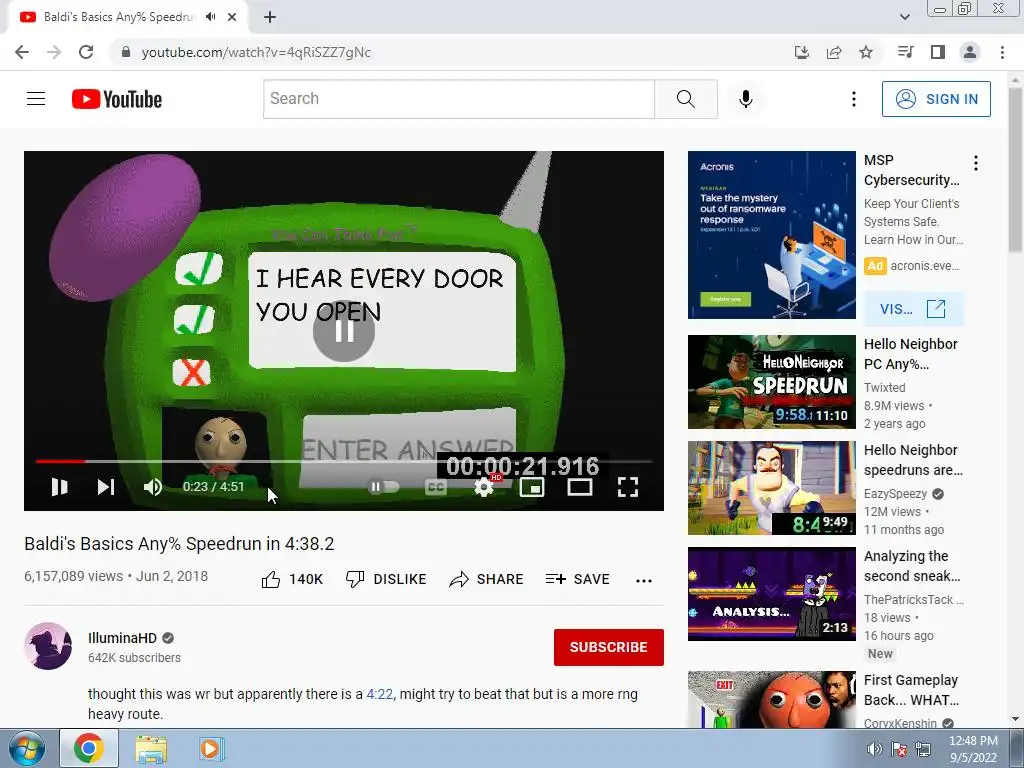Open a new browser tab
Screen dimensions: 1024x768
coord(270,17)
